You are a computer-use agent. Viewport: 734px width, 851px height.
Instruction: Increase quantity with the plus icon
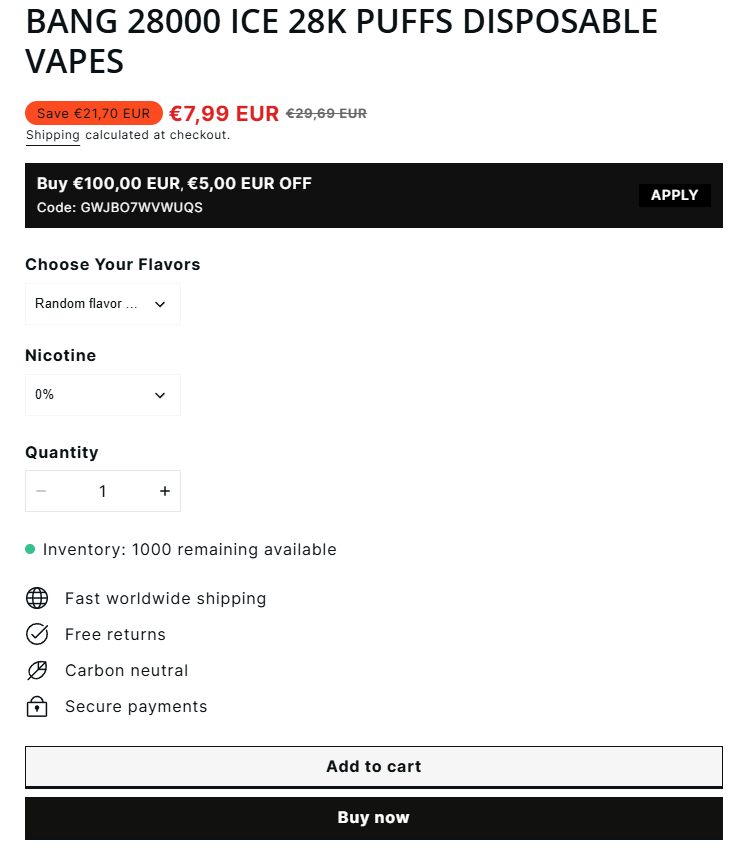[x=164, y=491]
